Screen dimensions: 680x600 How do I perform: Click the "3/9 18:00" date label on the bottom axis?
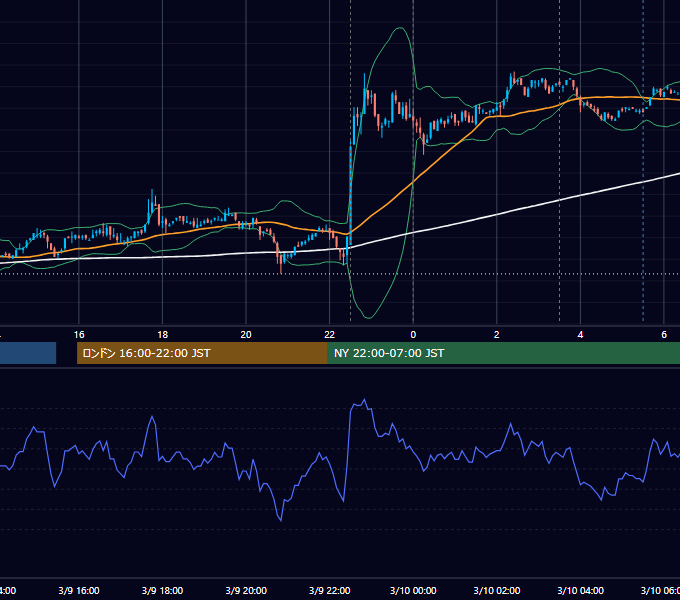pyautogui.click(x=163, y=590)
